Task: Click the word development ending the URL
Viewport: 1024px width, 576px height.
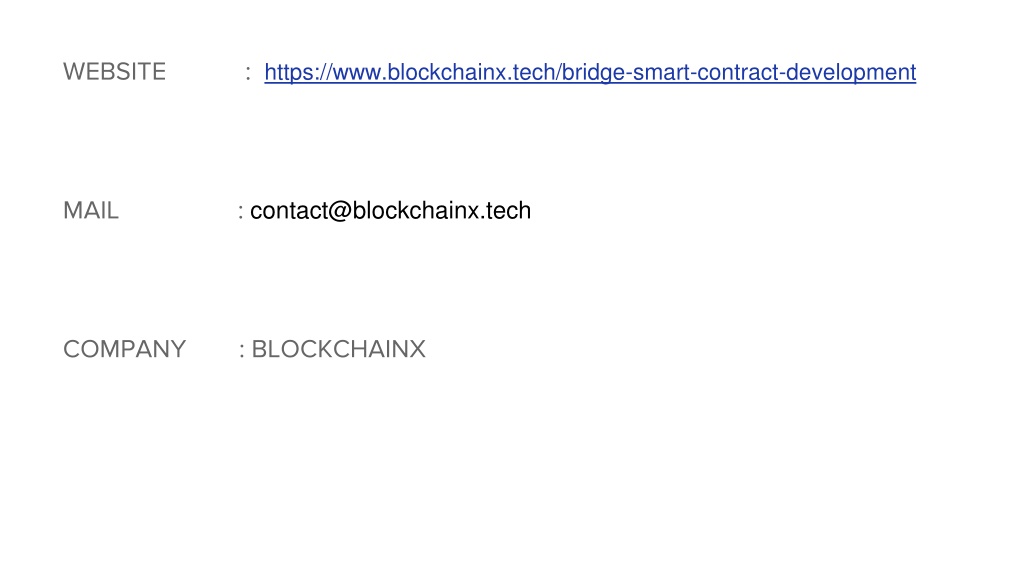Action: (x=850, y=72)
